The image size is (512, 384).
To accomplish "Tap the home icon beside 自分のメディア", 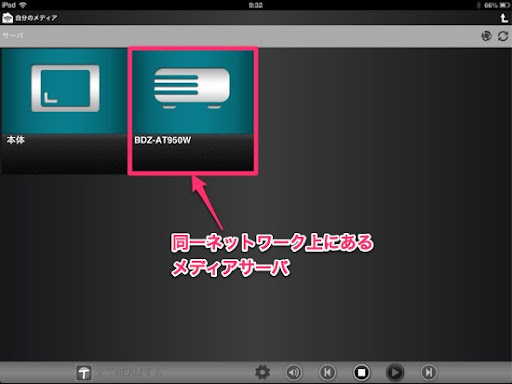I will pyautogui.click(x=7, y=18).
